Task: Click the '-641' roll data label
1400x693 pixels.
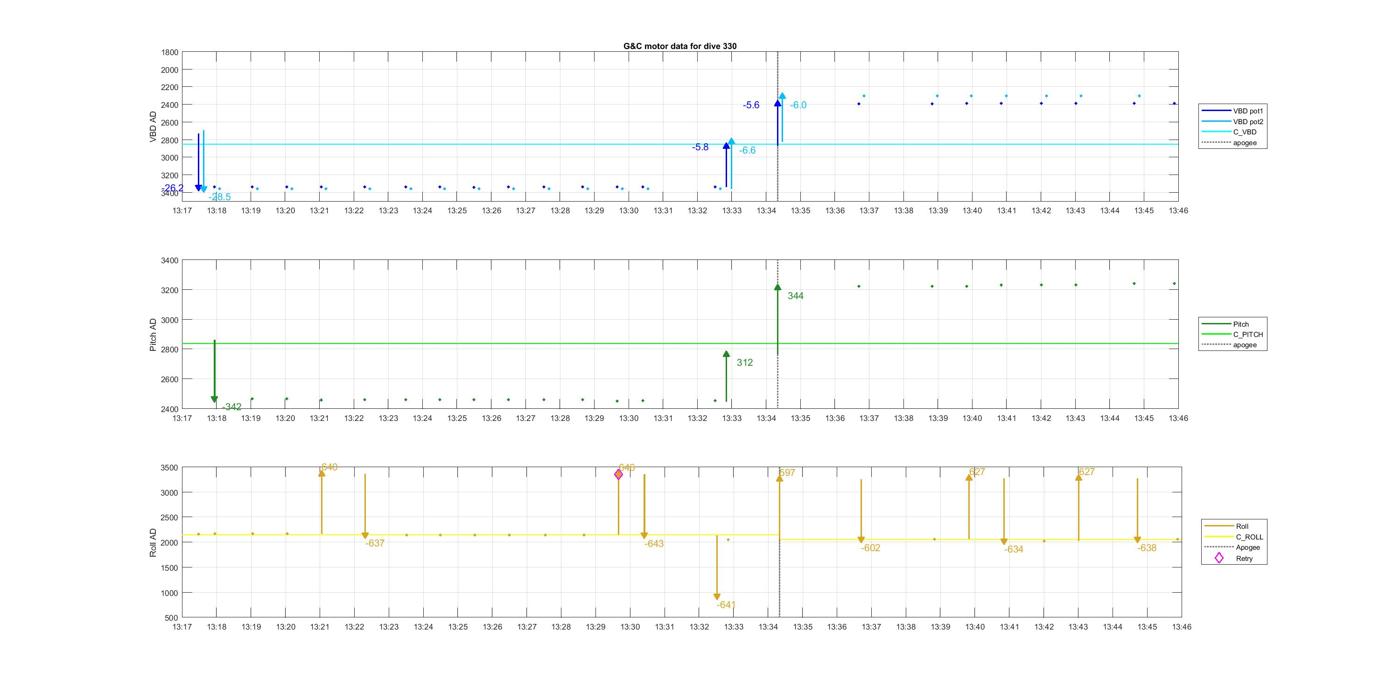Action: tap(726, 605)
